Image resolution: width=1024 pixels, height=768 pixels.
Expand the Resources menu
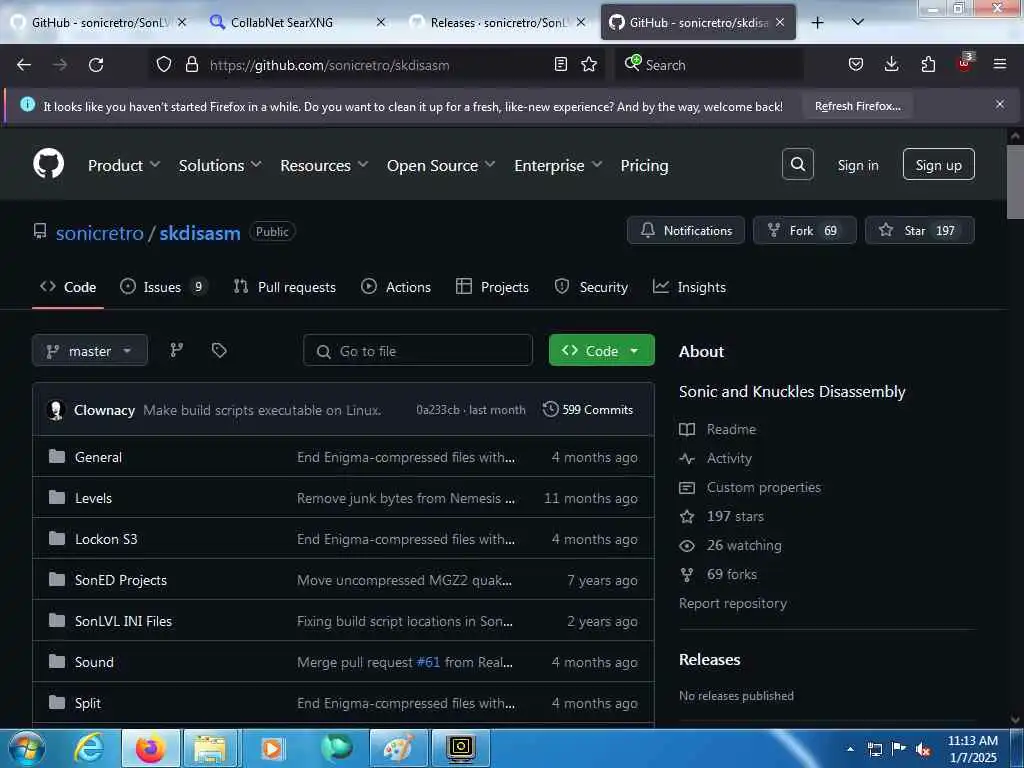pyautogui.click(x=324, y=165)
